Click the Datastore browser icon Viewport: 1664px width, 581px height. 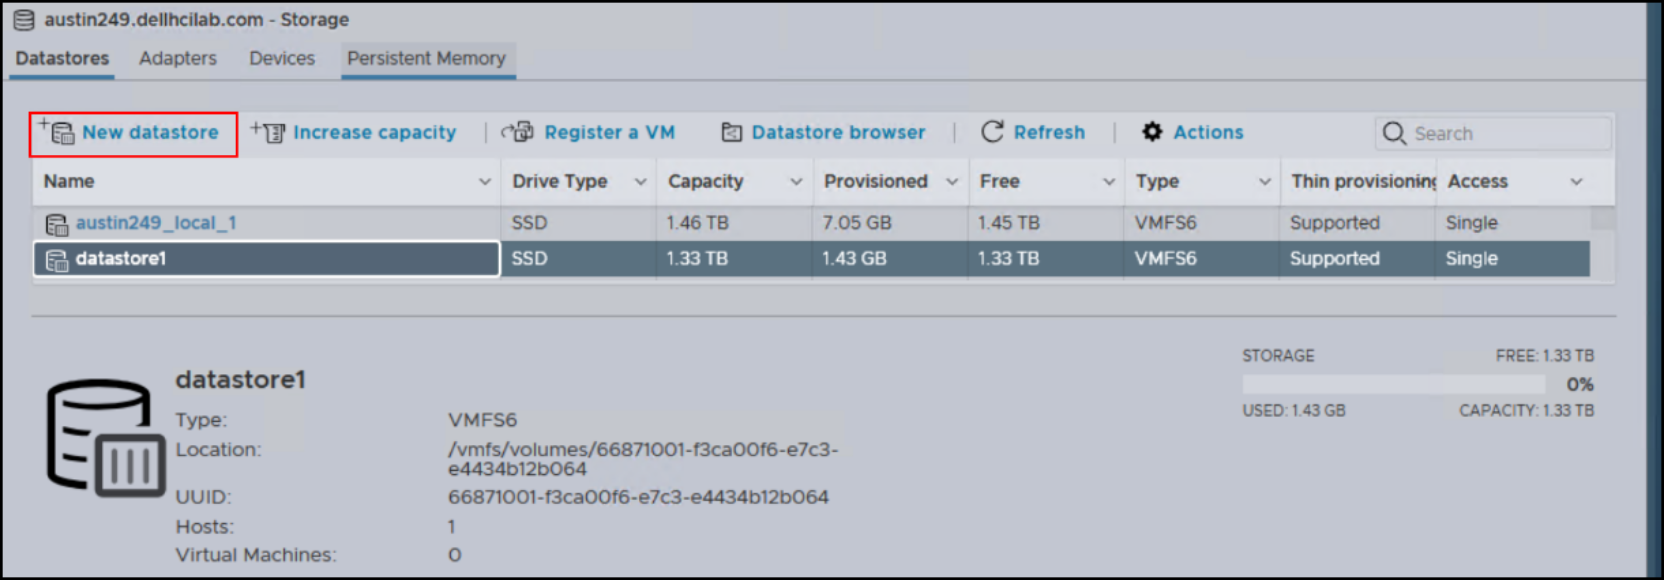coord(732,132)
